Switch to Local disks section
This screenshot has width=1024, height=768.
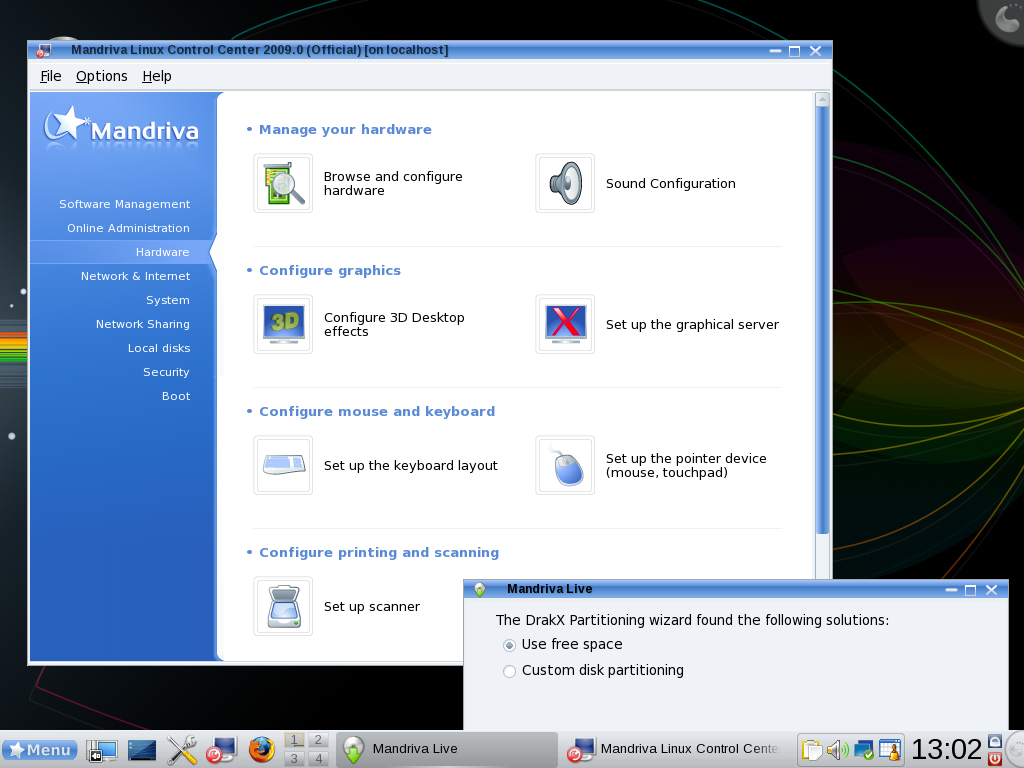point(159,349)
